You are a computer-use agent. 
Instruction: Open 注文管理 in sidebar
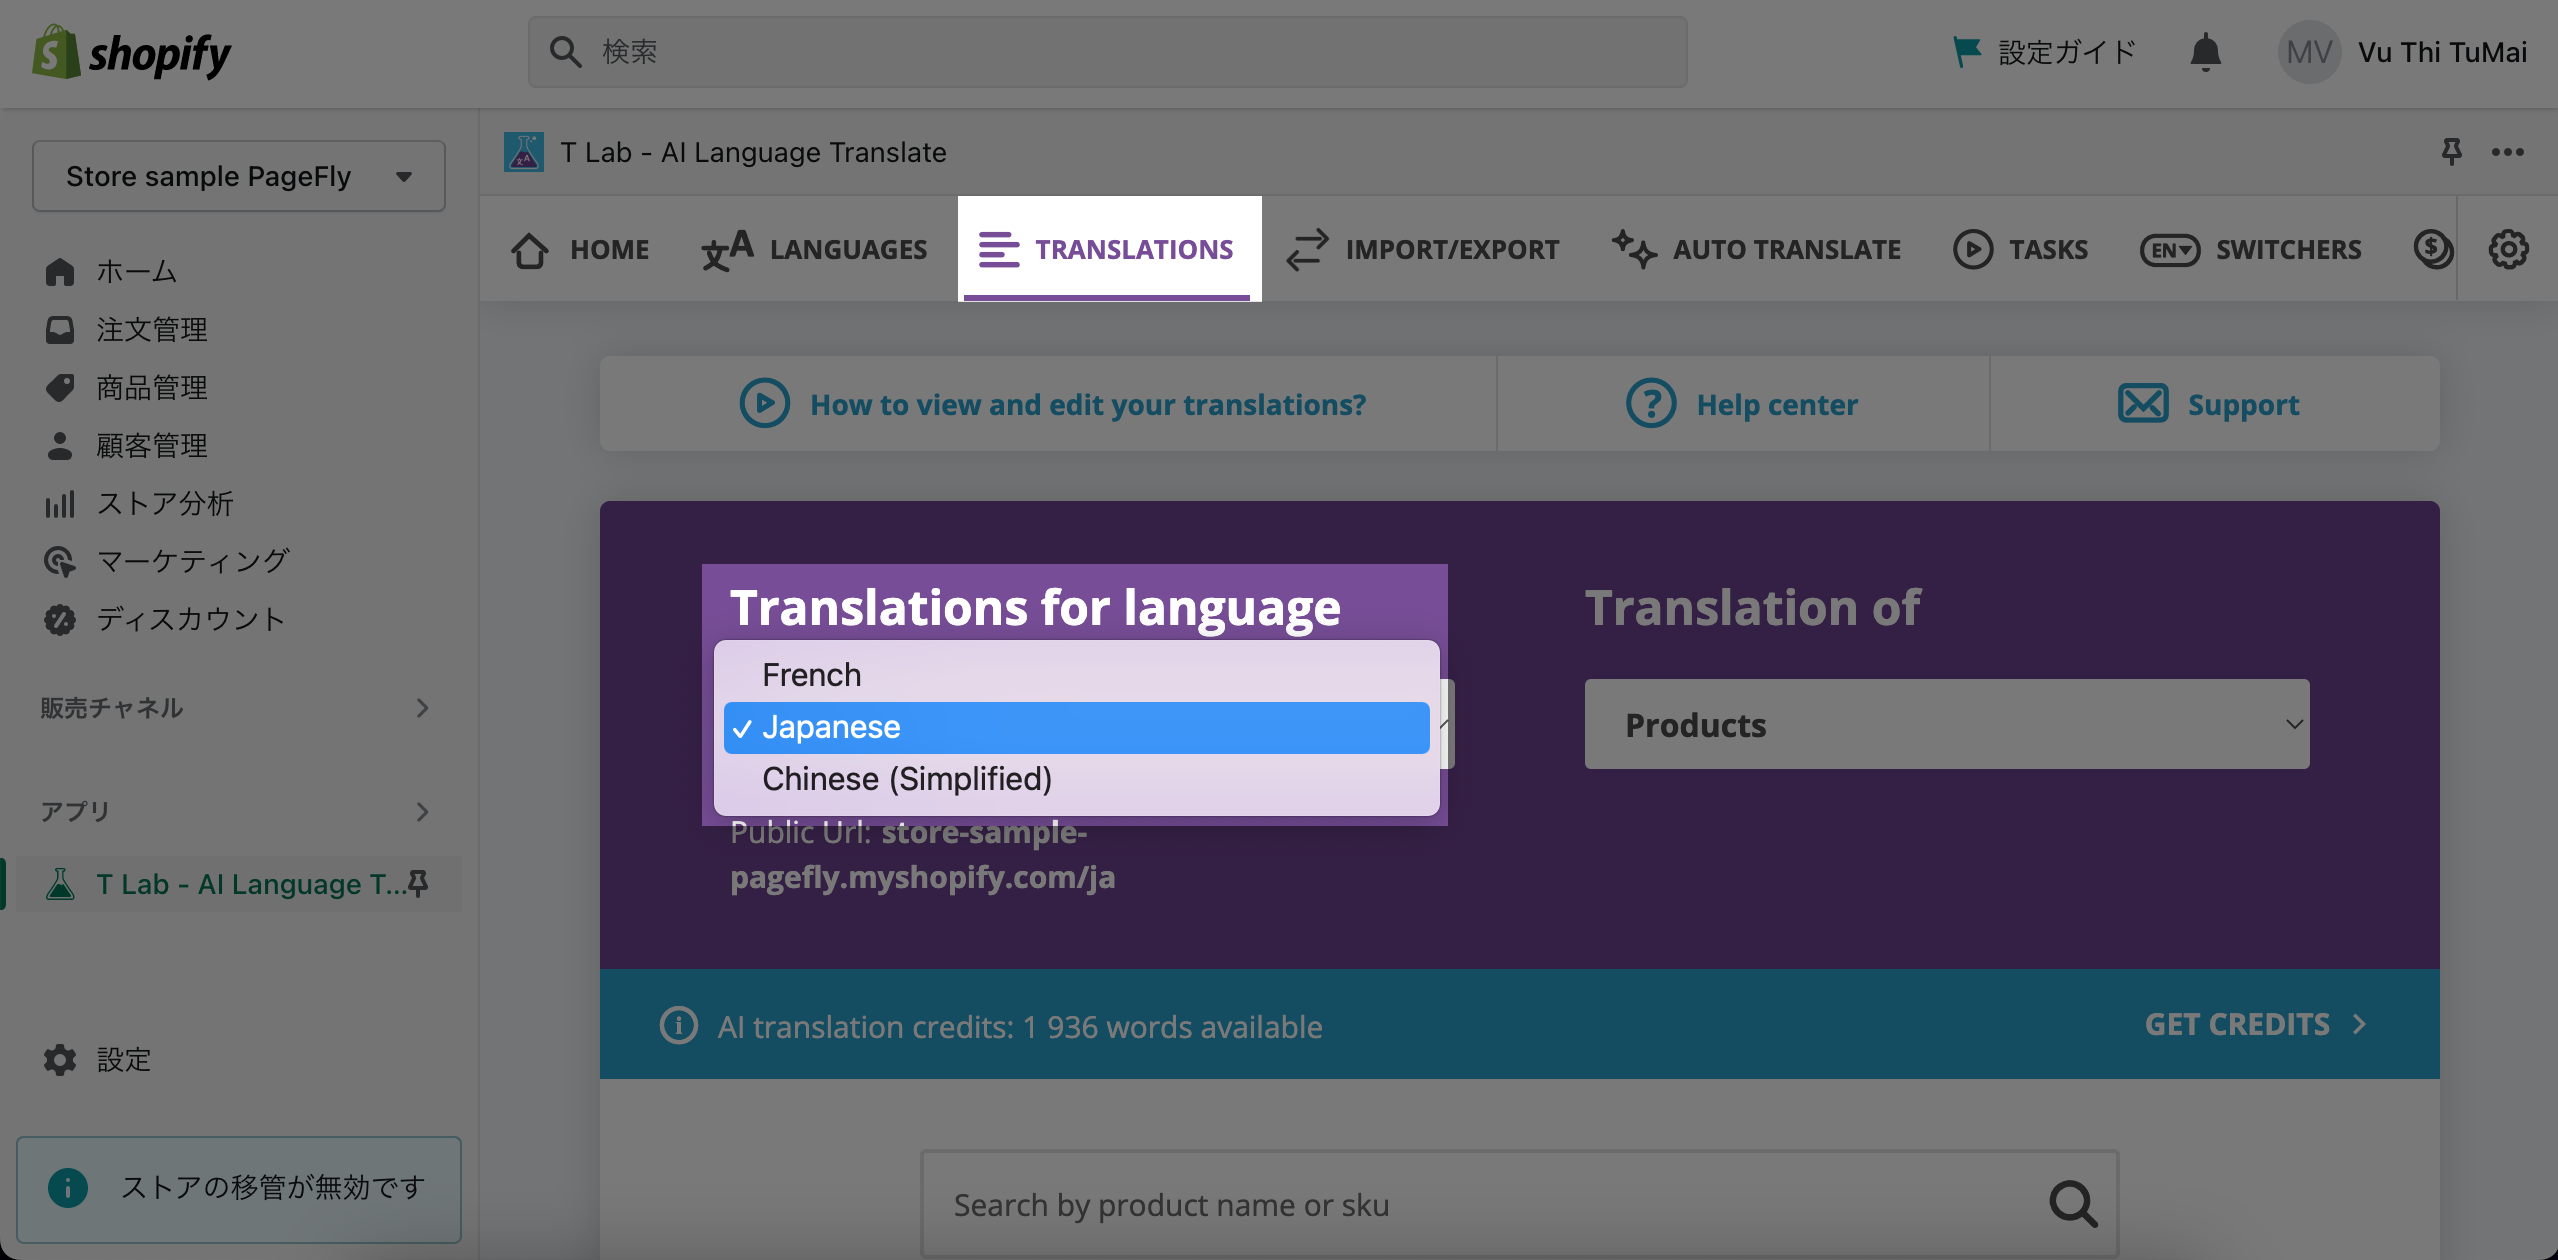(x=152, y=329)
